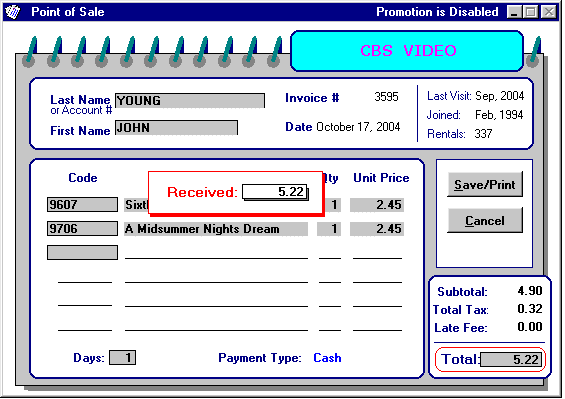Maximize the Point of Sale window
The width and height of the screenshot is (565, 399).
pos(531,12)
